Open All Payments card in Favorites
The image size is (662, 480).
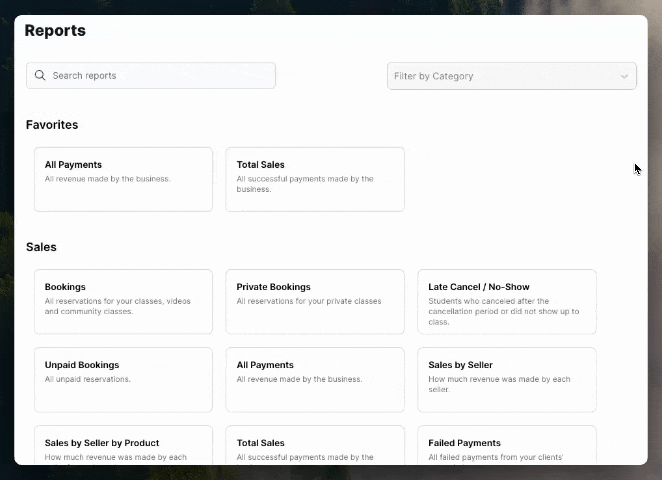123,179
